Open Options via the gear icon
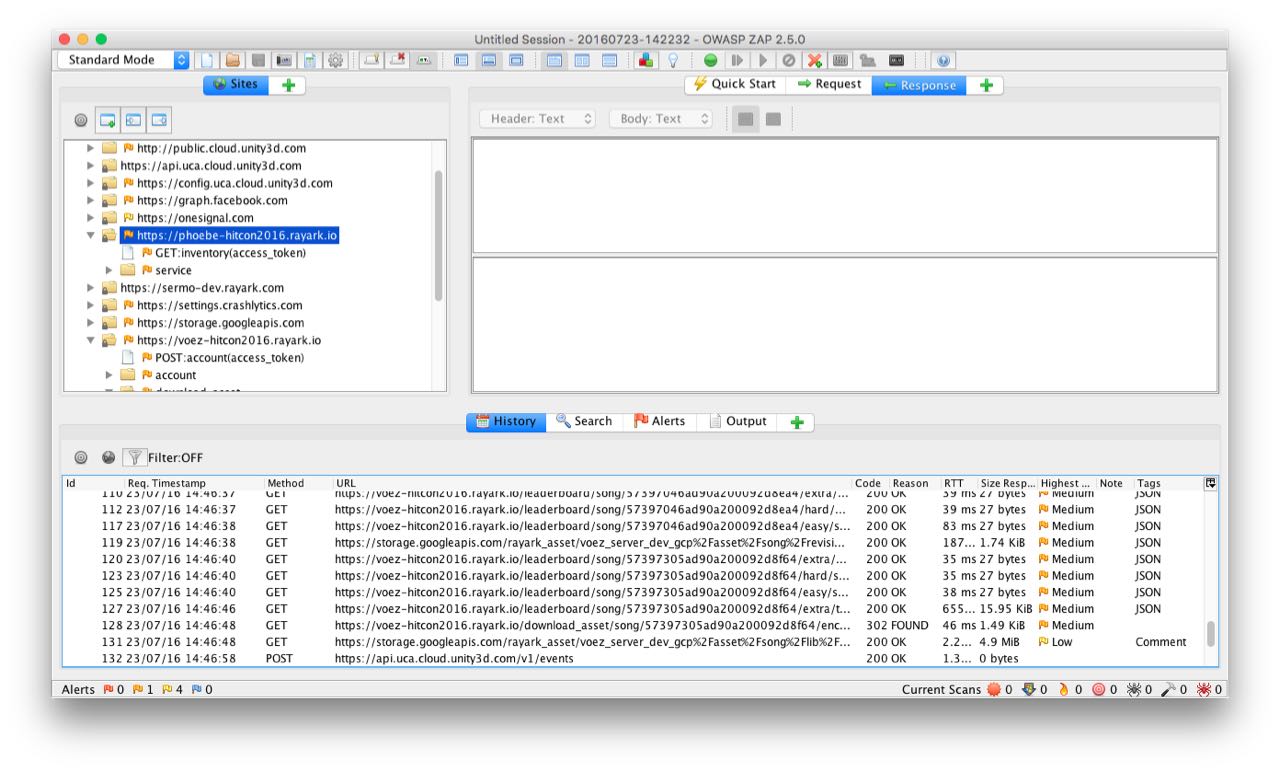This screenshot has width=1280, height=772. click(336, 60)
